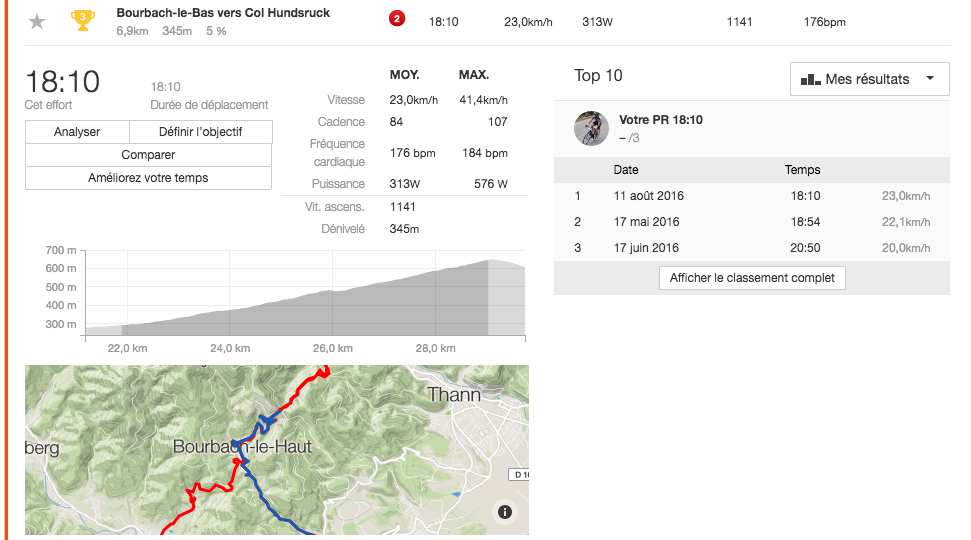Click Définir l'objectif button
This screenshot has height=540, width=971.
(x=200, y=132)
